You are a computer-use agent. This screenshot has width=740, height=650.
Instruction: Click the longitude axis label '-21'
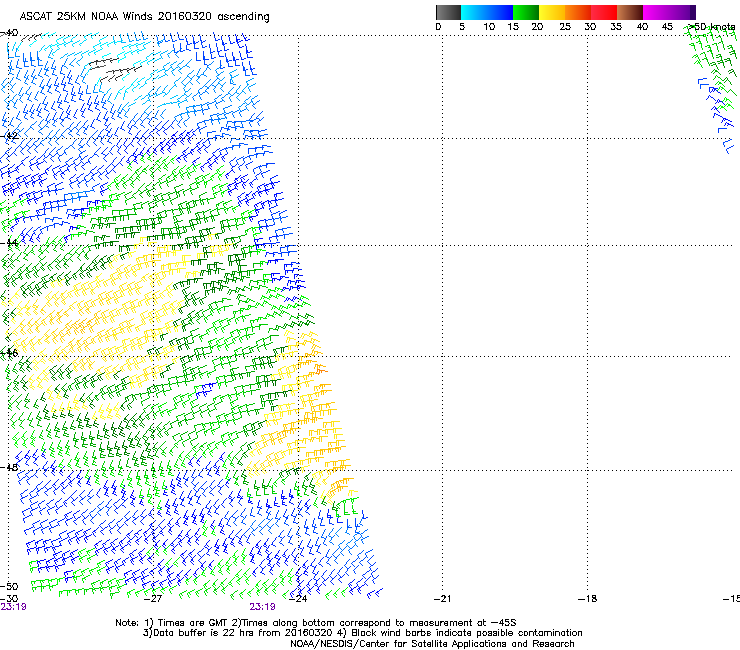(x=442, y=599)
